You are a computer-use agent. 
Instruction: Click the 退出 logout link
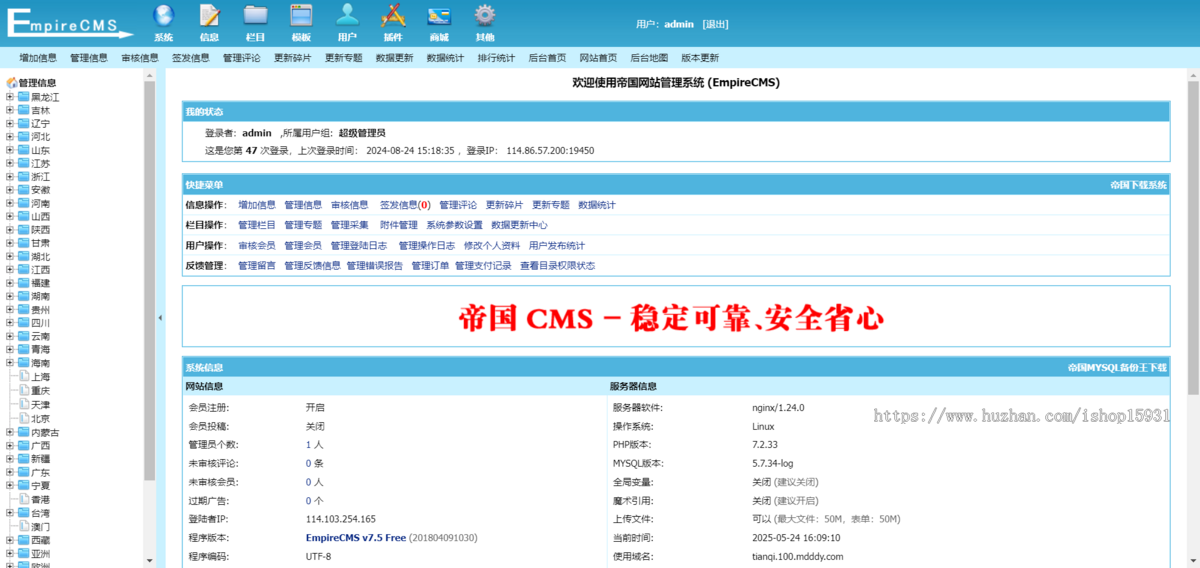tap(715, 24)
